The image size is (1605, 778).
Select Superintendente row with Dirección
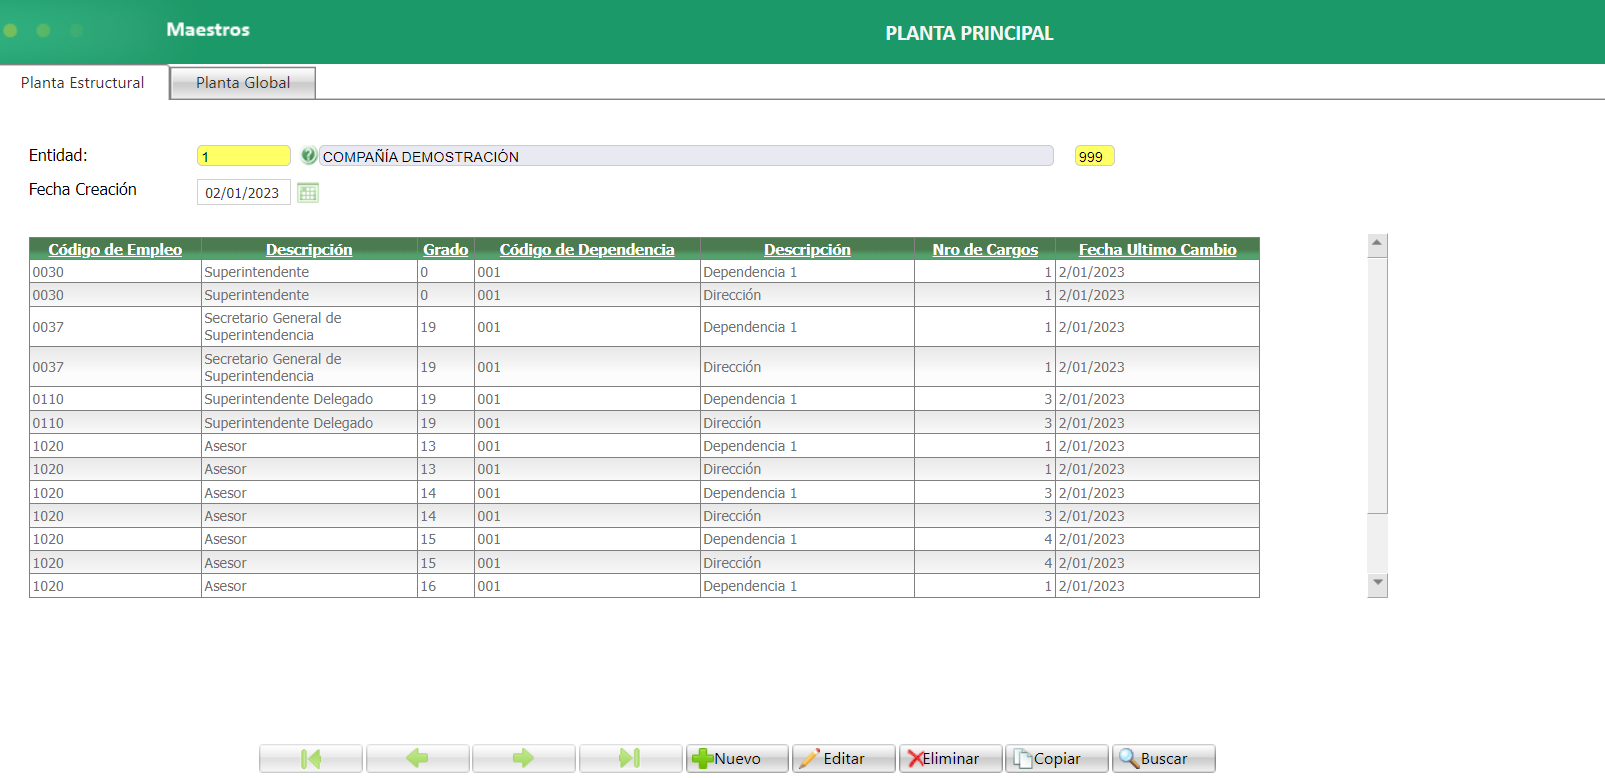(644, 295)
